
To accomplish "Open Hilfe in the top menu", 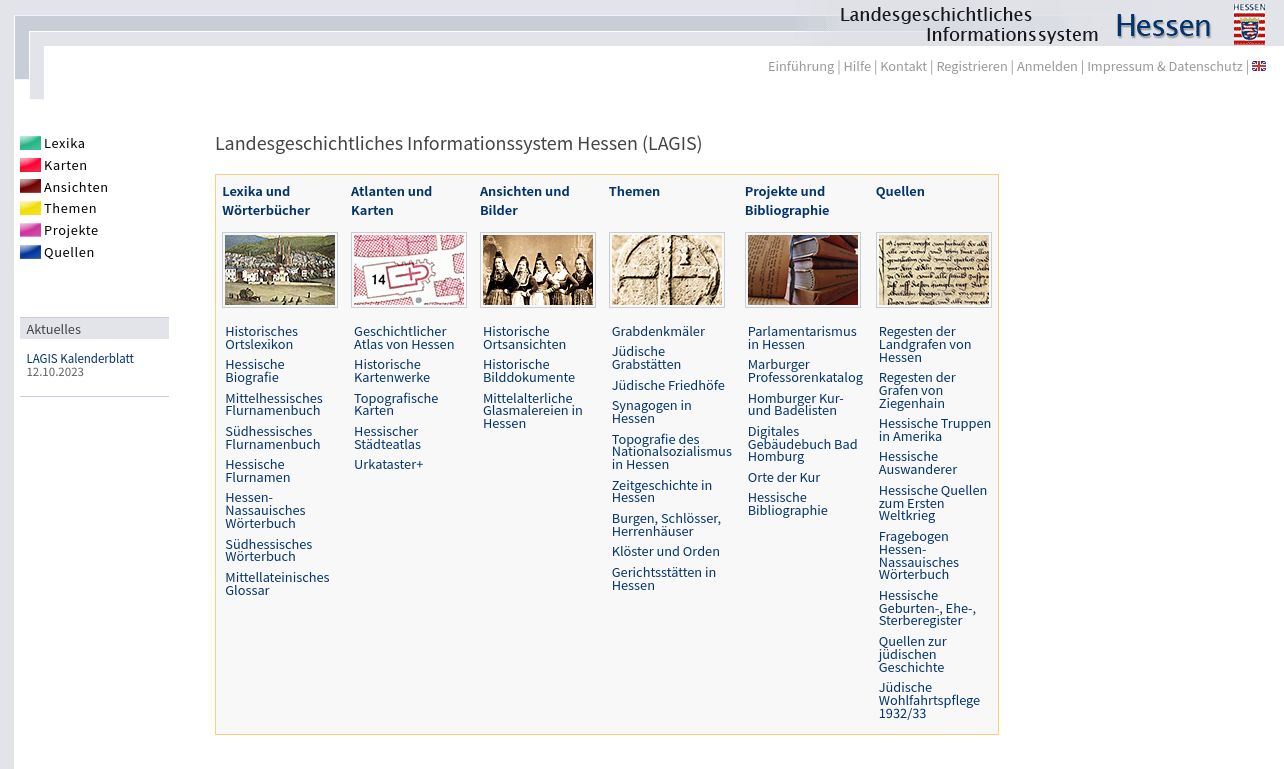I will click(x=857, y=66).
